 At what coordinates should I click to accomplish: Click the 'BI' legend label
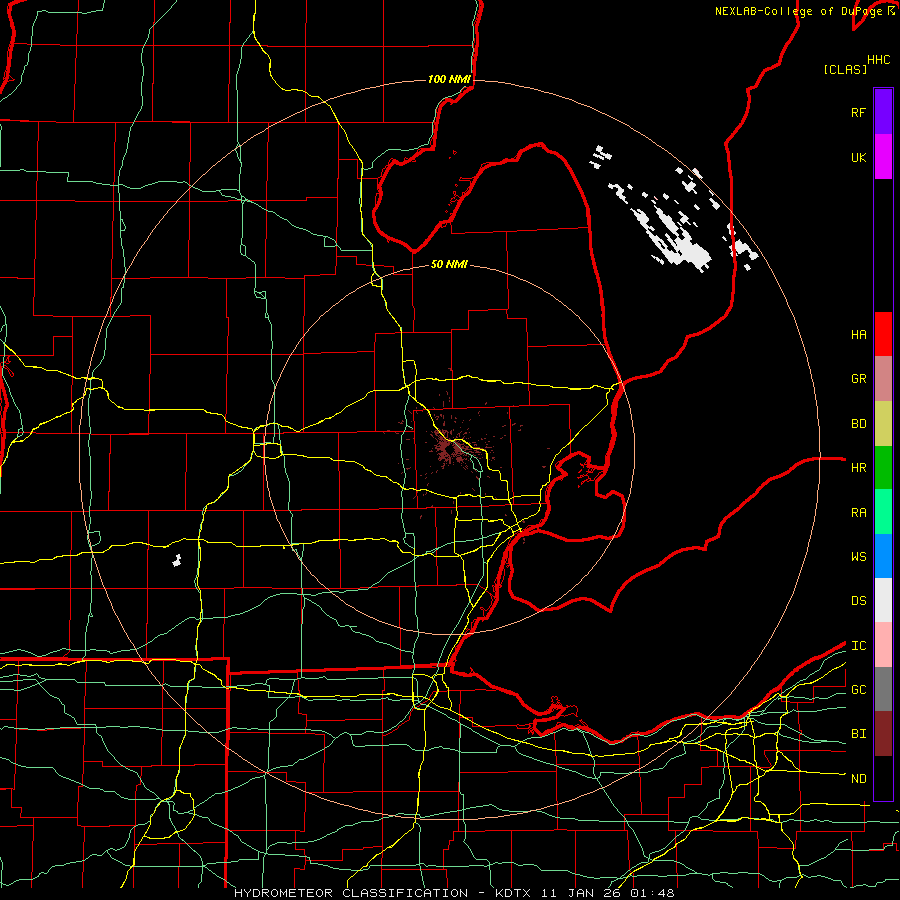(x=858, y=734)
